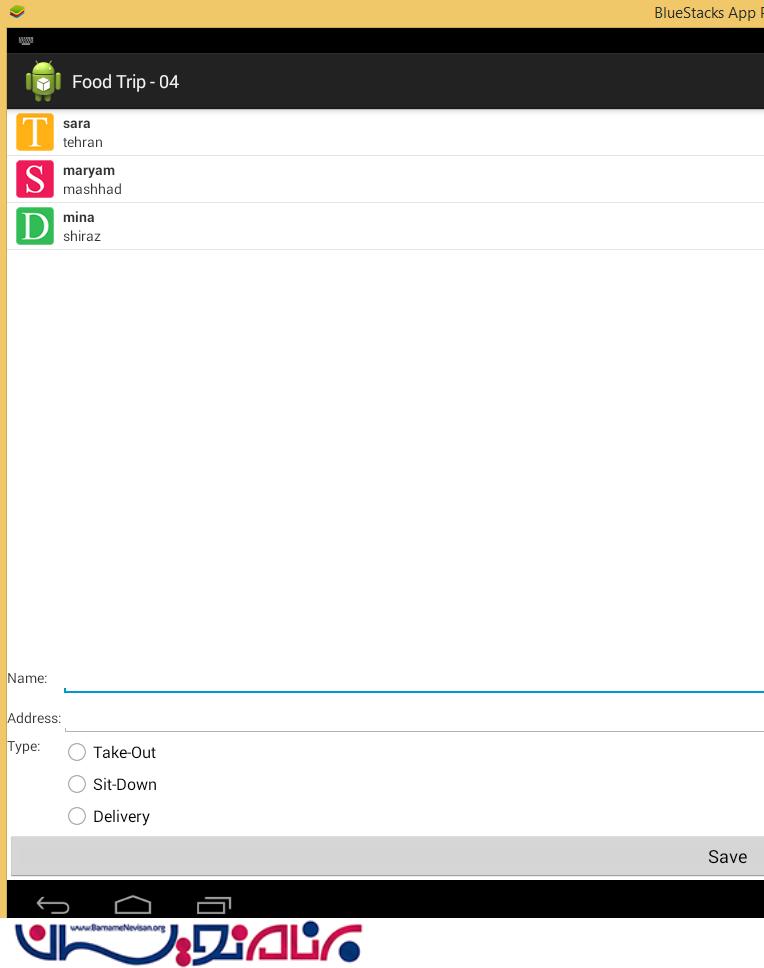This screenshot has height=968, width=764.
Task: Focus the Address input field
Action: click(412, 718)
